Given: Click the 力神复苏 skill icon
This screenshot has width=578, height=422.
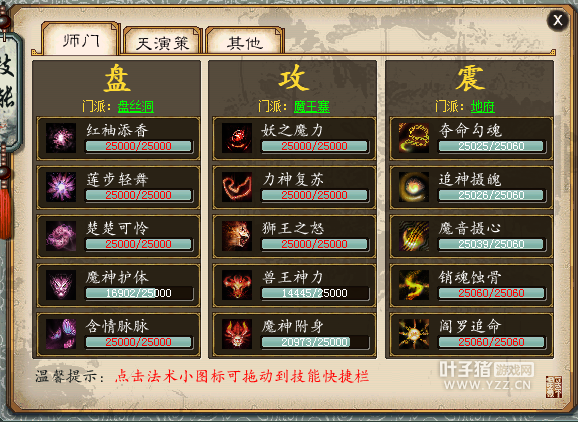Looking at the screenshot, I should coord(237,187).
